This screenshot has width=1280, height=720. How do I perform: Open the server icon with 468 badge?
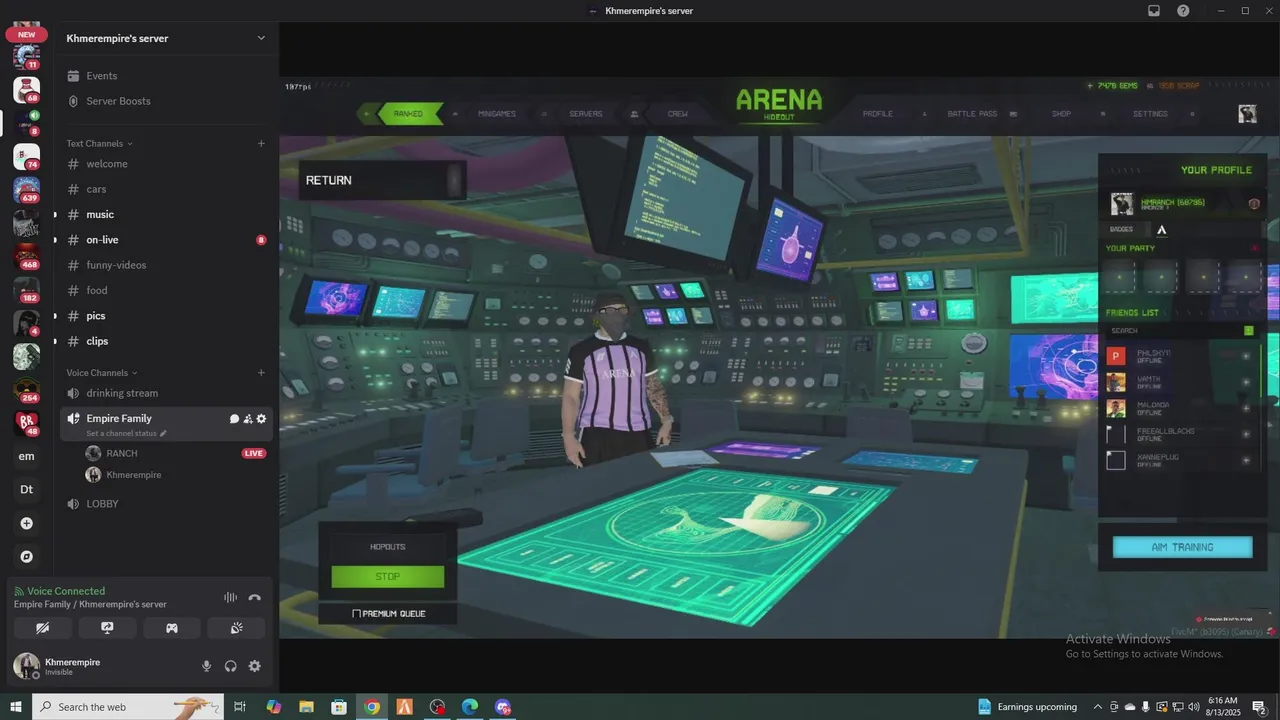click(x=26, y=256)
